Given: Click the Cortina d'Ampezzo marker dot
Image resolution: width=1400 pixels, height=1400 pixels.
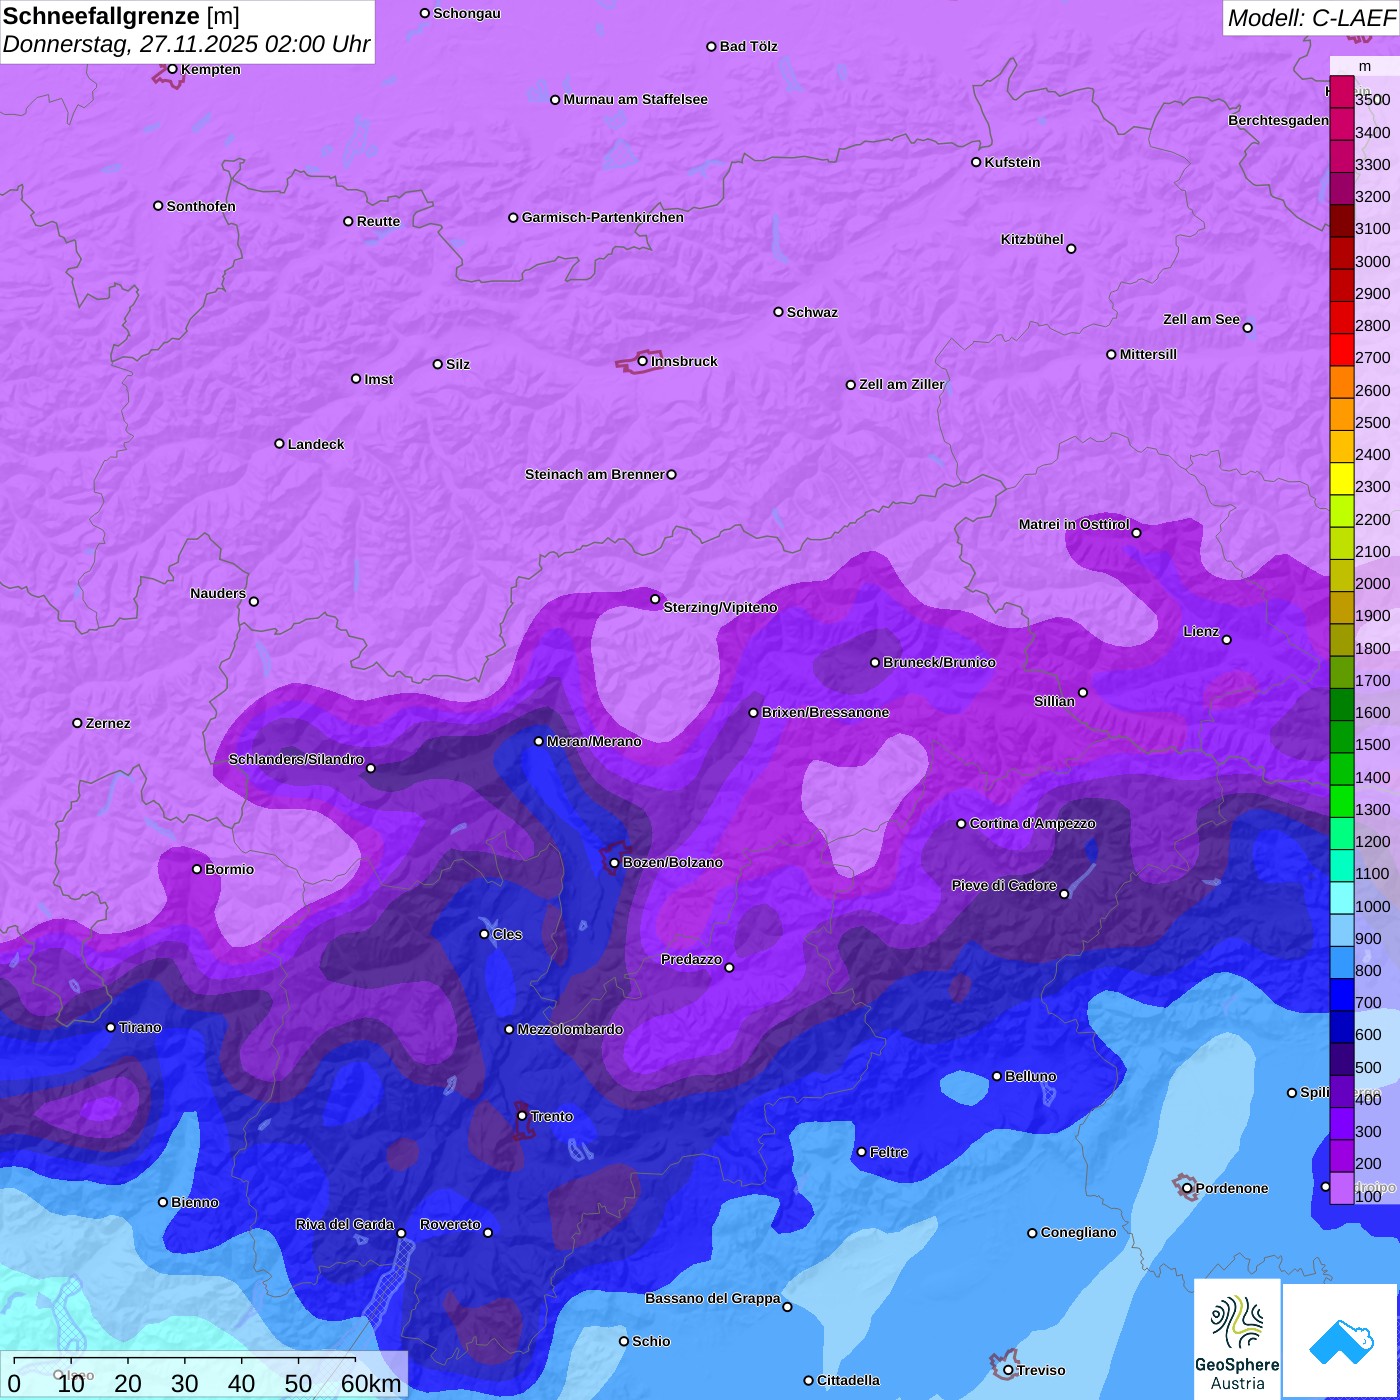Looking at the screenshot, I should [x=962, y=824].
